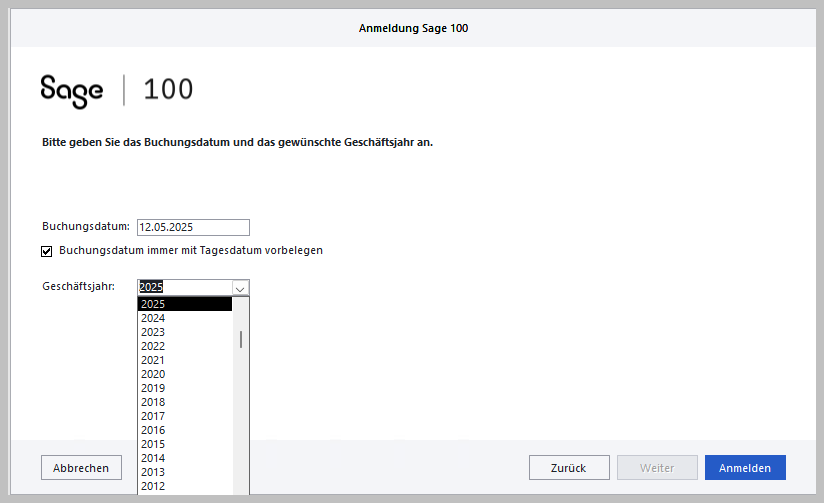Select 2018 in the year list
The height and width of the screenshot is (503, 824).
[x=184, y=402]
